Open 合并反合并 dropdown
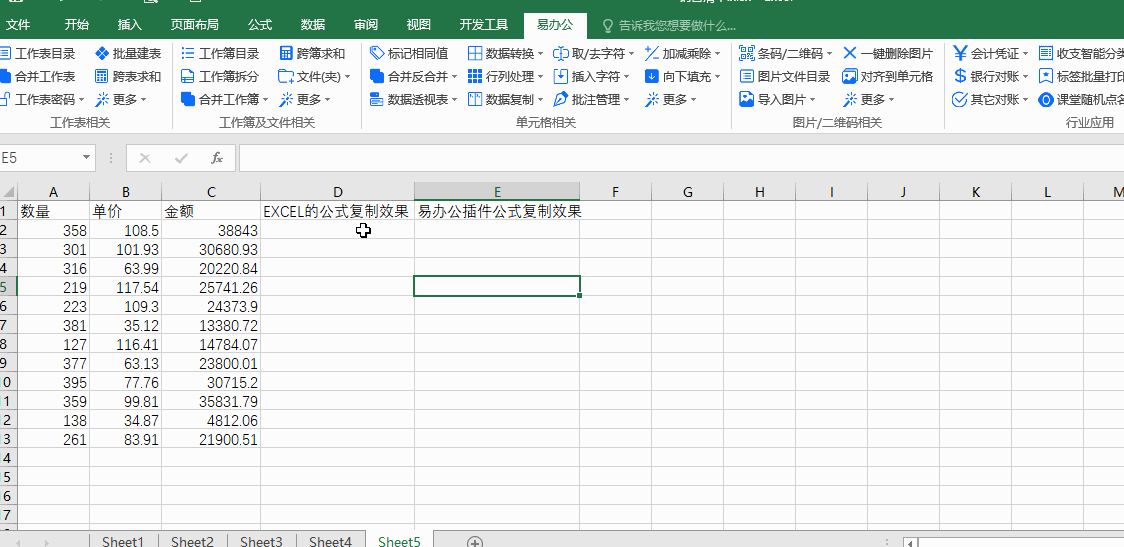The width and height of the screenshot is (1124, 547). coord(454,77)
